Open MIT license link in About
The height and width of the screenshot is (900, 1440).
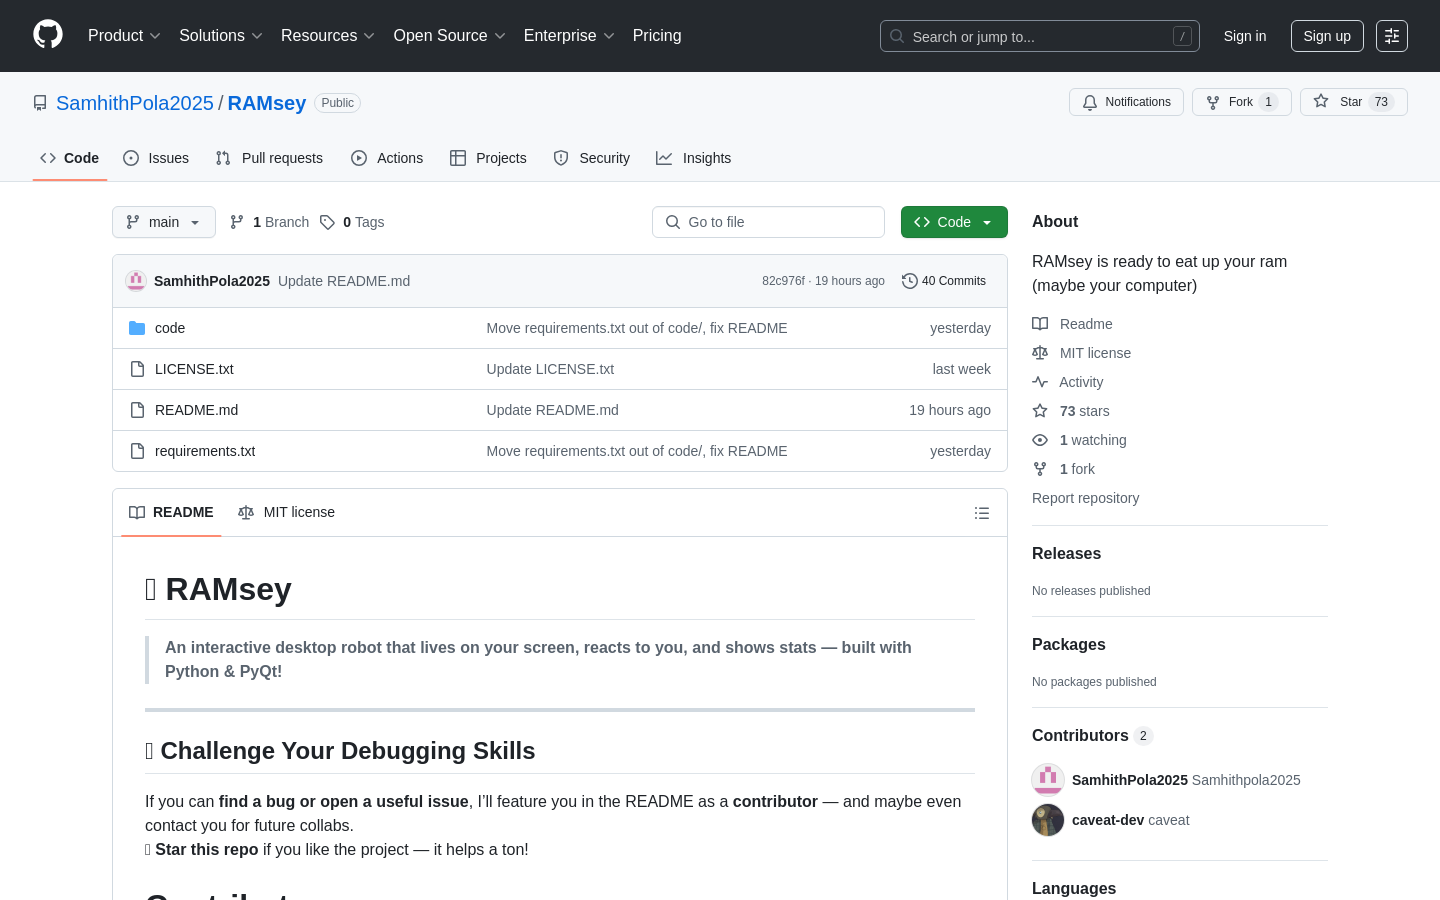1081,353
